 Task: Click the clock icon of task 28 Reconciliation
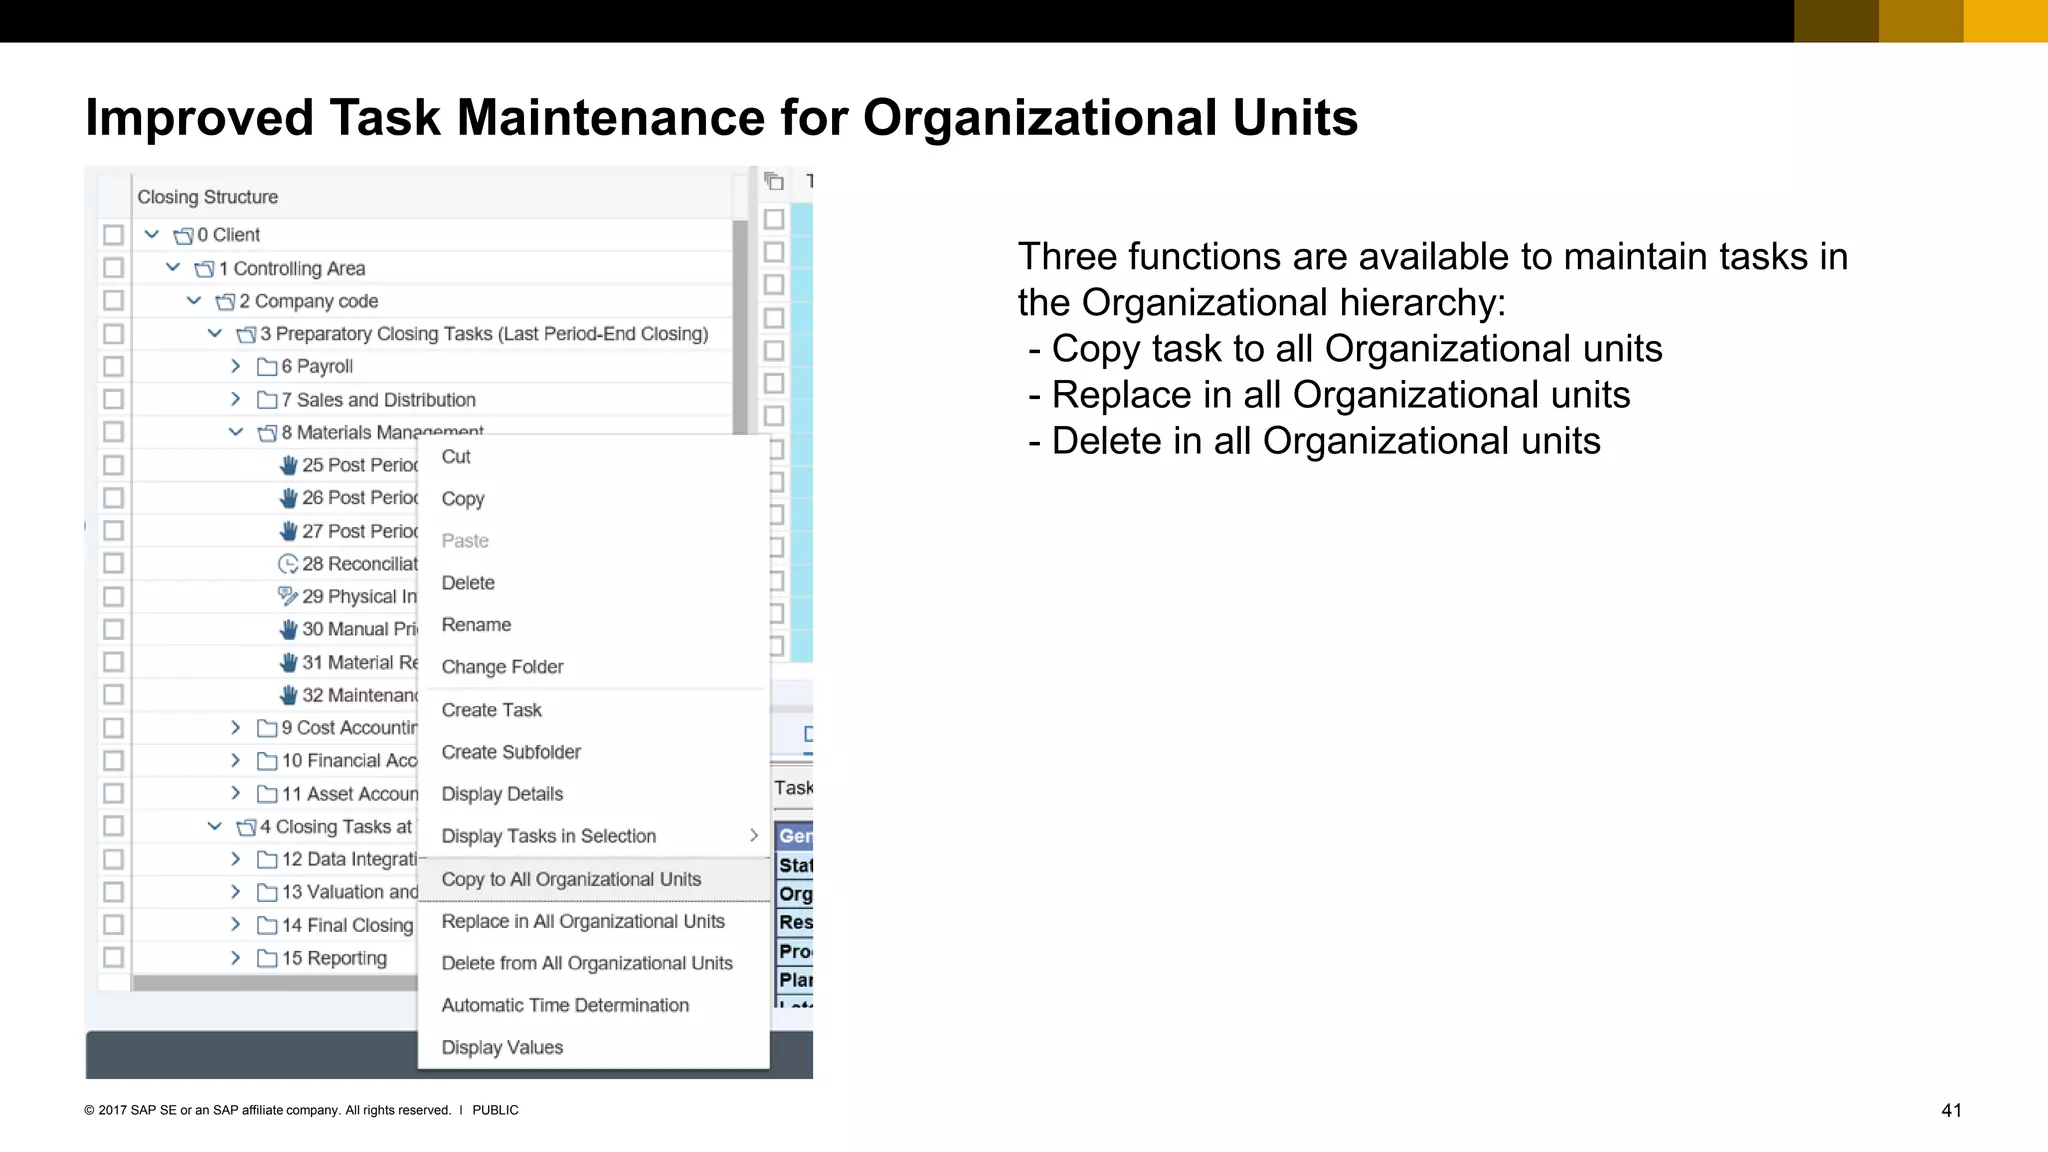click(x=288, y=564)
